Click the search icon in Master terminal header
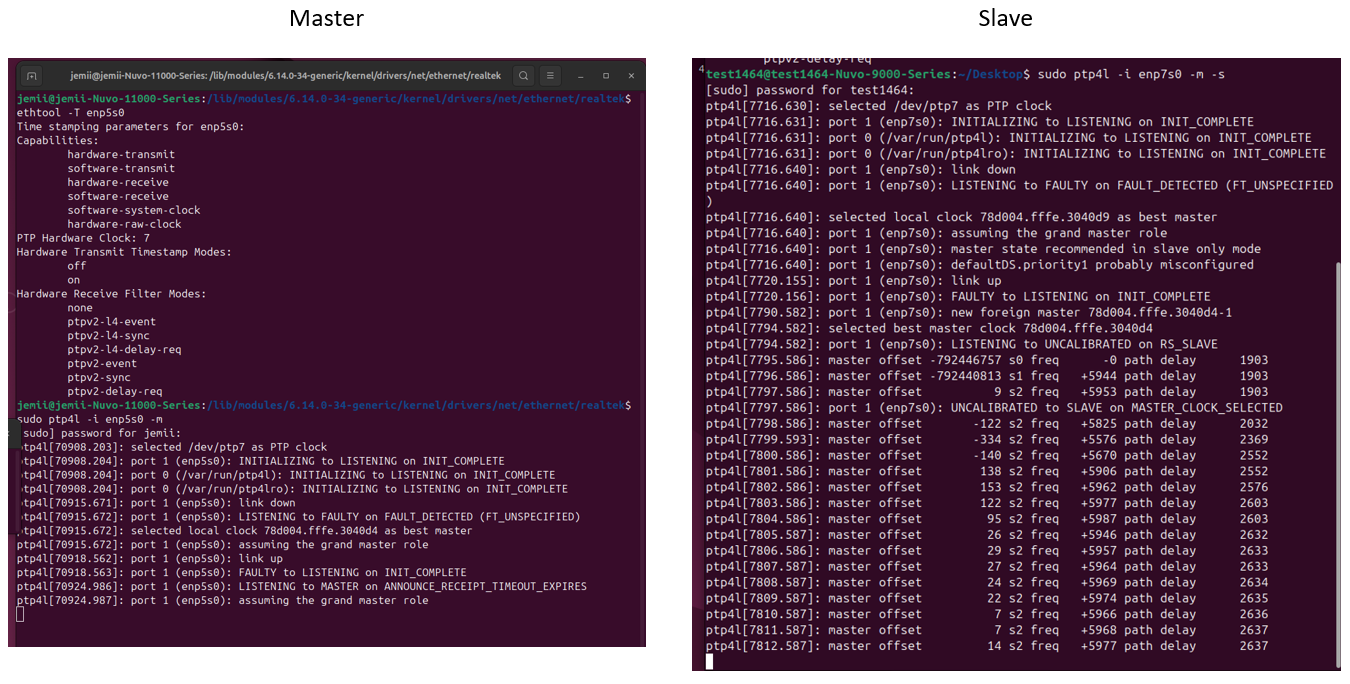Image resolution: width=1350 pixels, height=684 pixels. click(x=523, y=76)
